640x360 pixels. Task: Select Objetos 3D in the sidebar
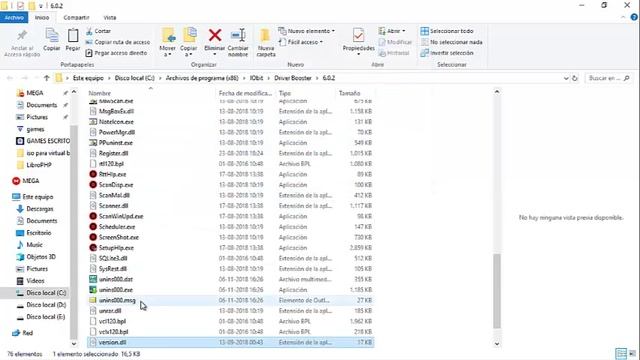[41, 257]
